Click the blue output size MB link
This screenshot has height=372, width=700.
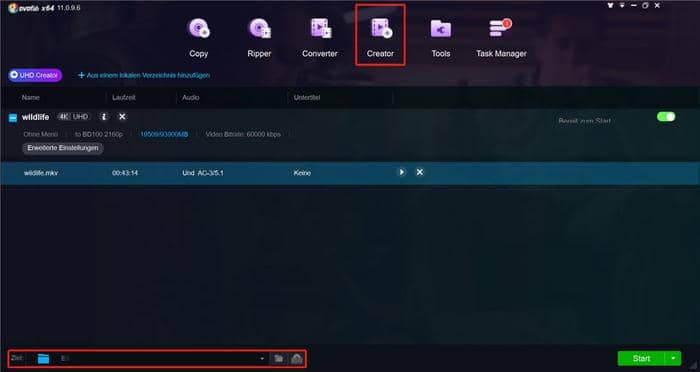coord(164,134)
